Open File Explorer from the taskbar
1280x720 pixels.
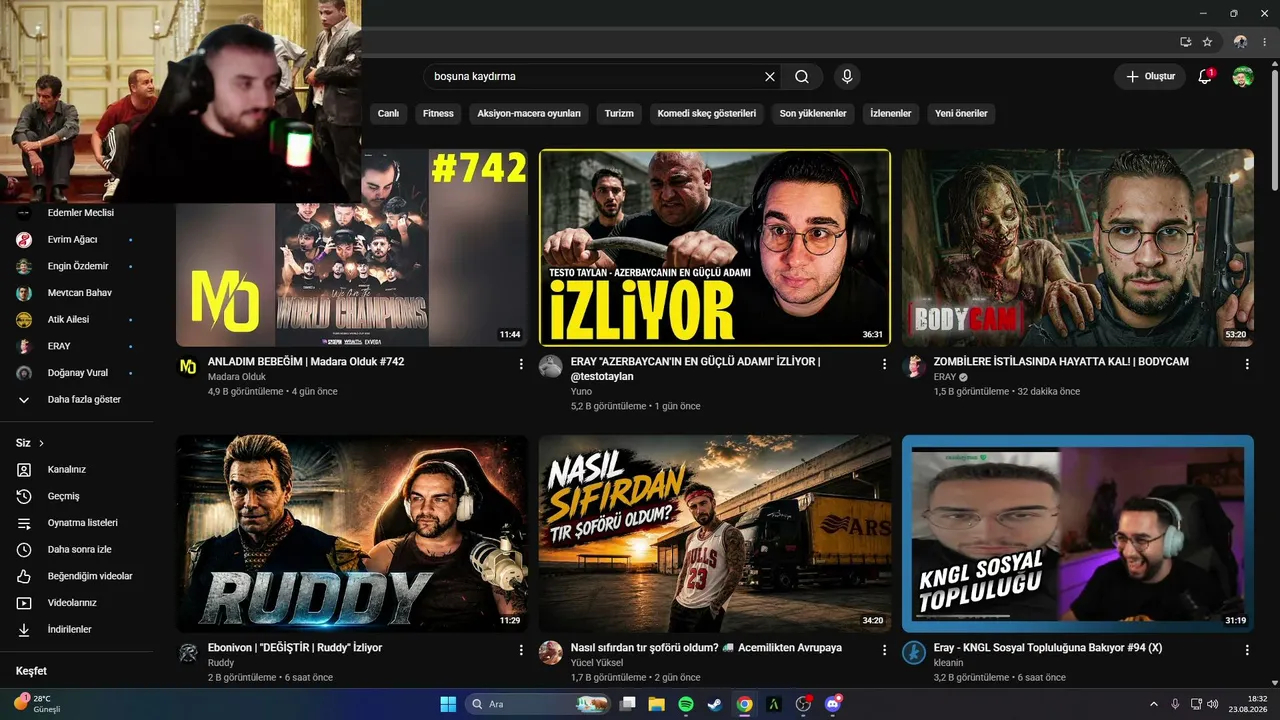657,704
